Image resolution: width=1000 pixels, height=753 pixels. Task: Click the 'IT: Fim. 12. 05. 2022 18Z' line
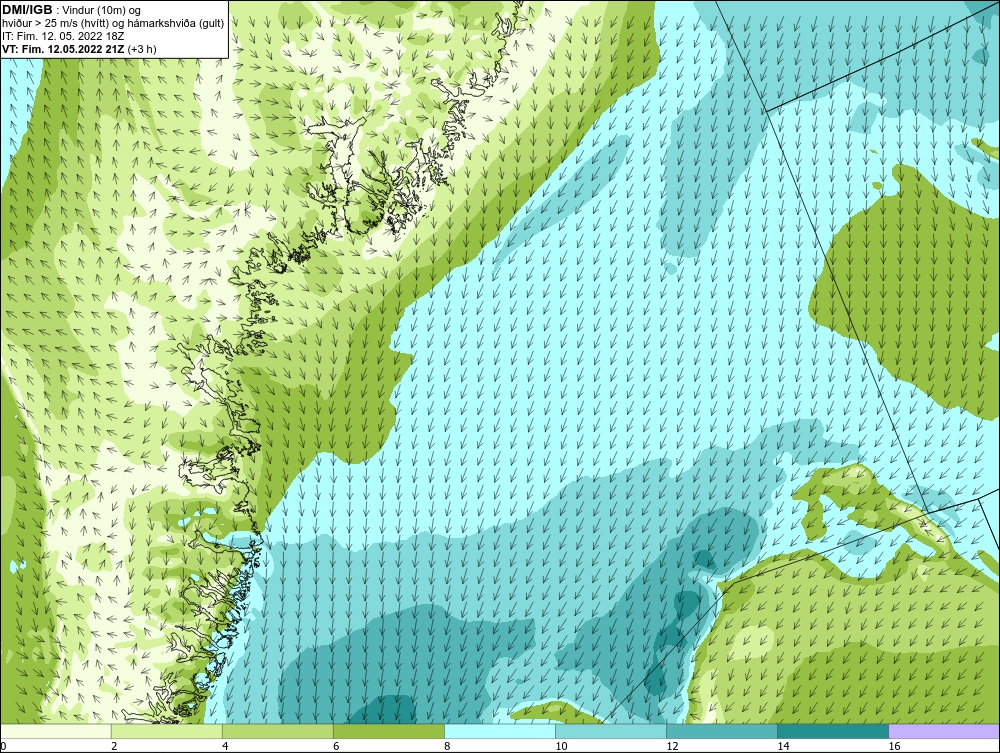tap(63, 36)
